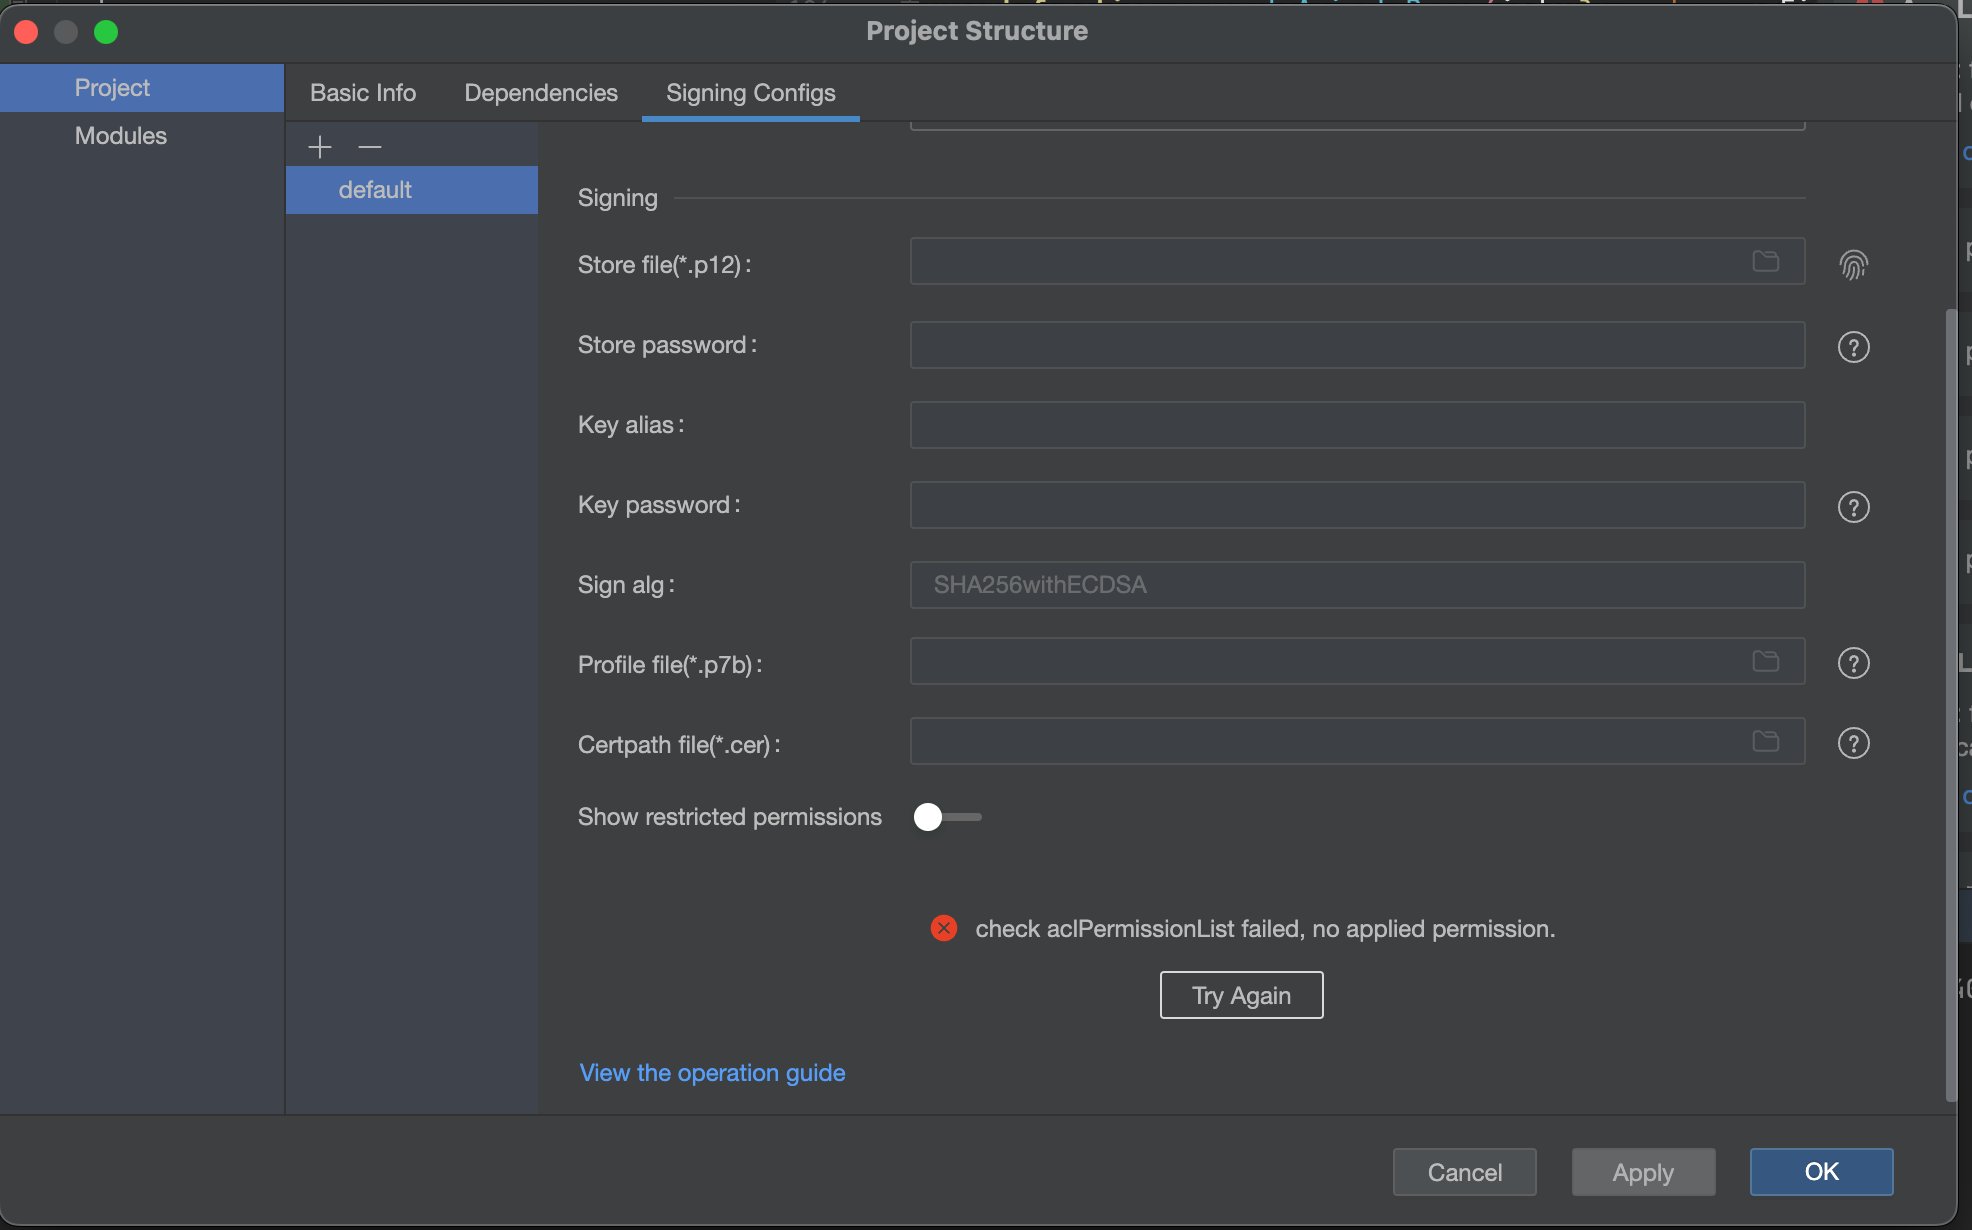Screen dimensions: 1972x1230
Task: Click the Signing section header
Action: tap(618, 198)
